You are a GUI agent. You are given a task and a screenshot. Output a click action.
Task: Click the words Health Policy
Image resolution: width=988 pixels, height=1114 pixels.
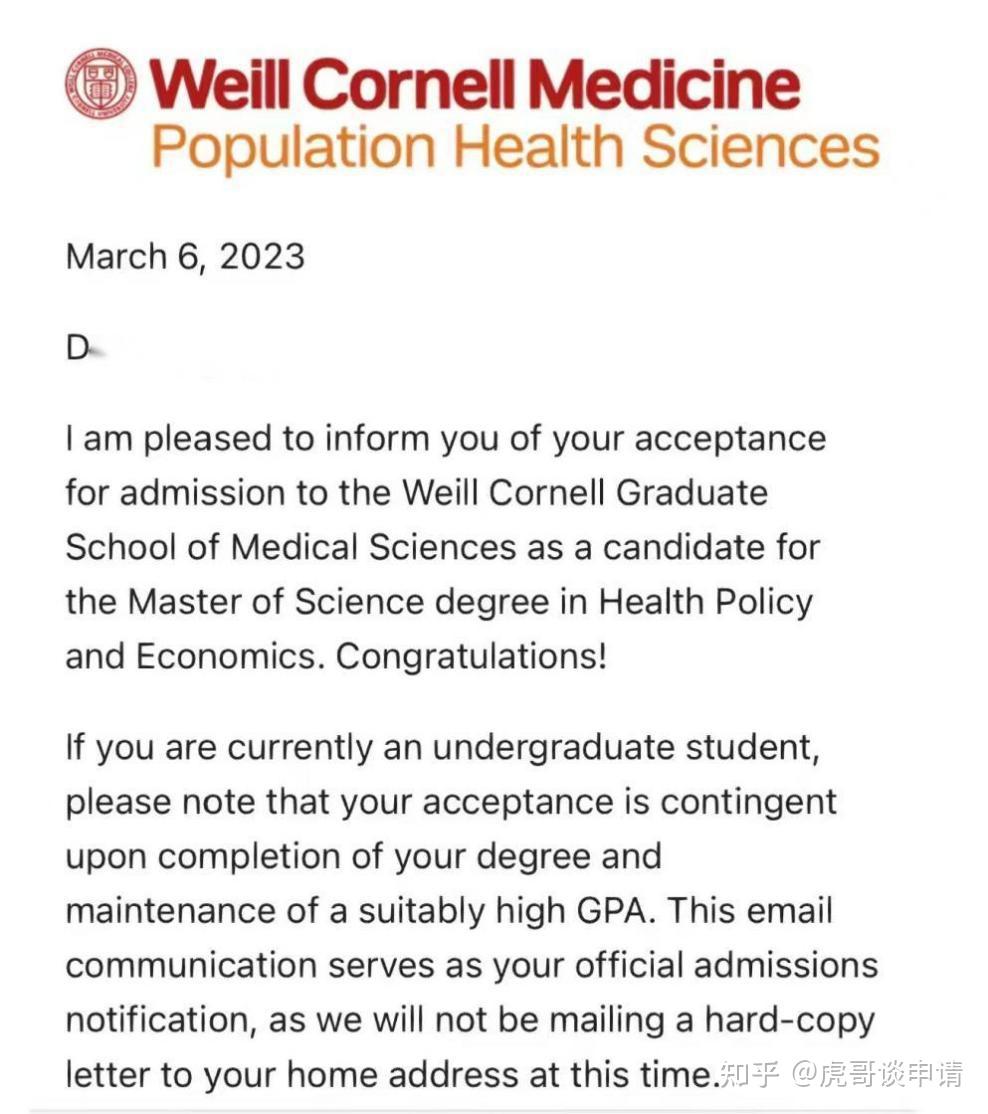point(705,602)
